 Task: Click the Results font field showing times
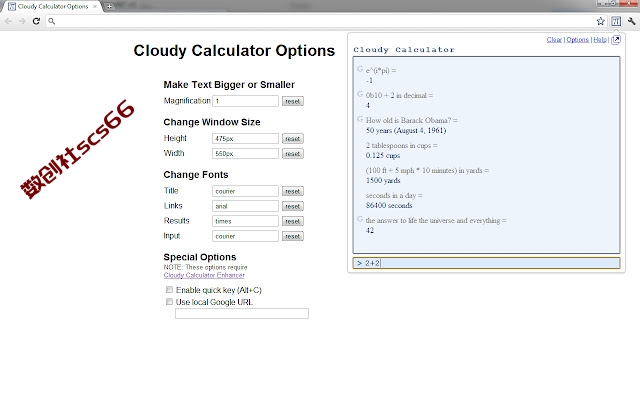pos(245,221)
